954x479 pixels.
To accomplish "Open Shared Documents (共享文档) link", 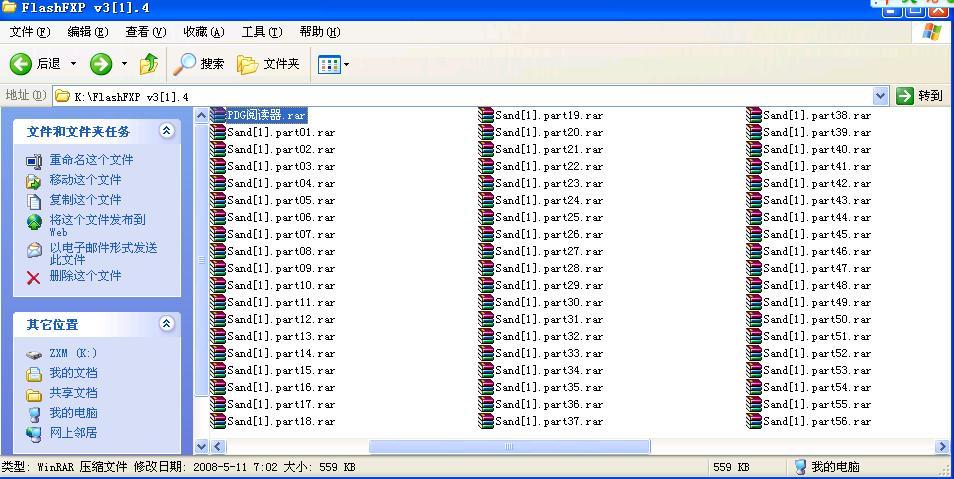I will point(73,393).
